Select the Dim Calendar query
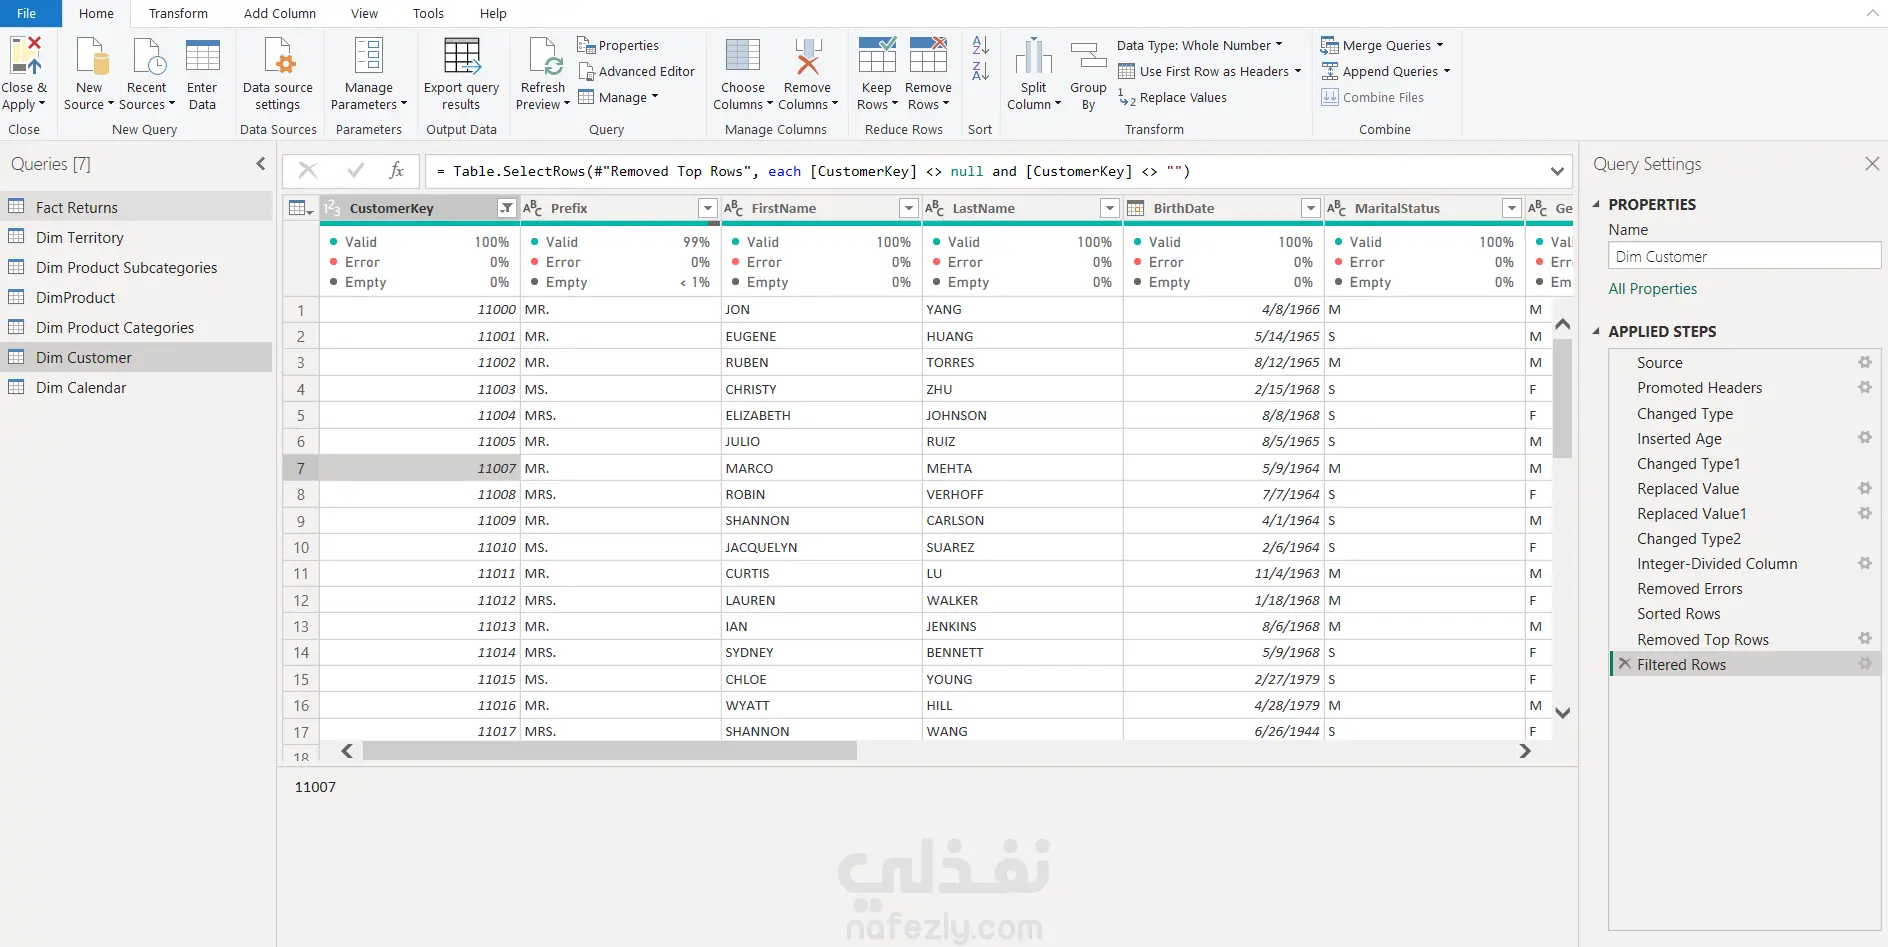This screenshot has width=1888, height=947. 136,387
